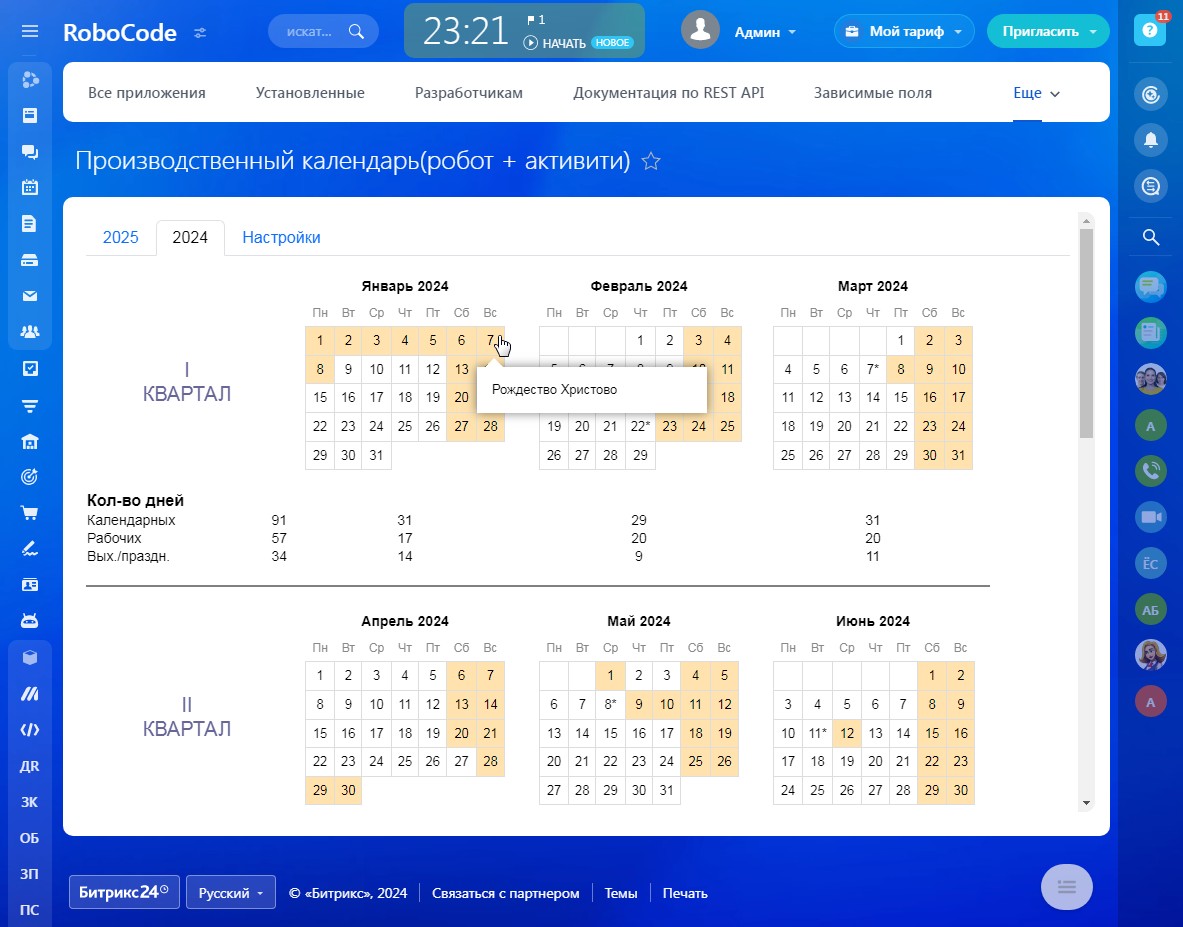Screen dimensions: 1183x927
Task: Click 7* in Март 2024
Action: pyautogui.click(x=873, y=369)
